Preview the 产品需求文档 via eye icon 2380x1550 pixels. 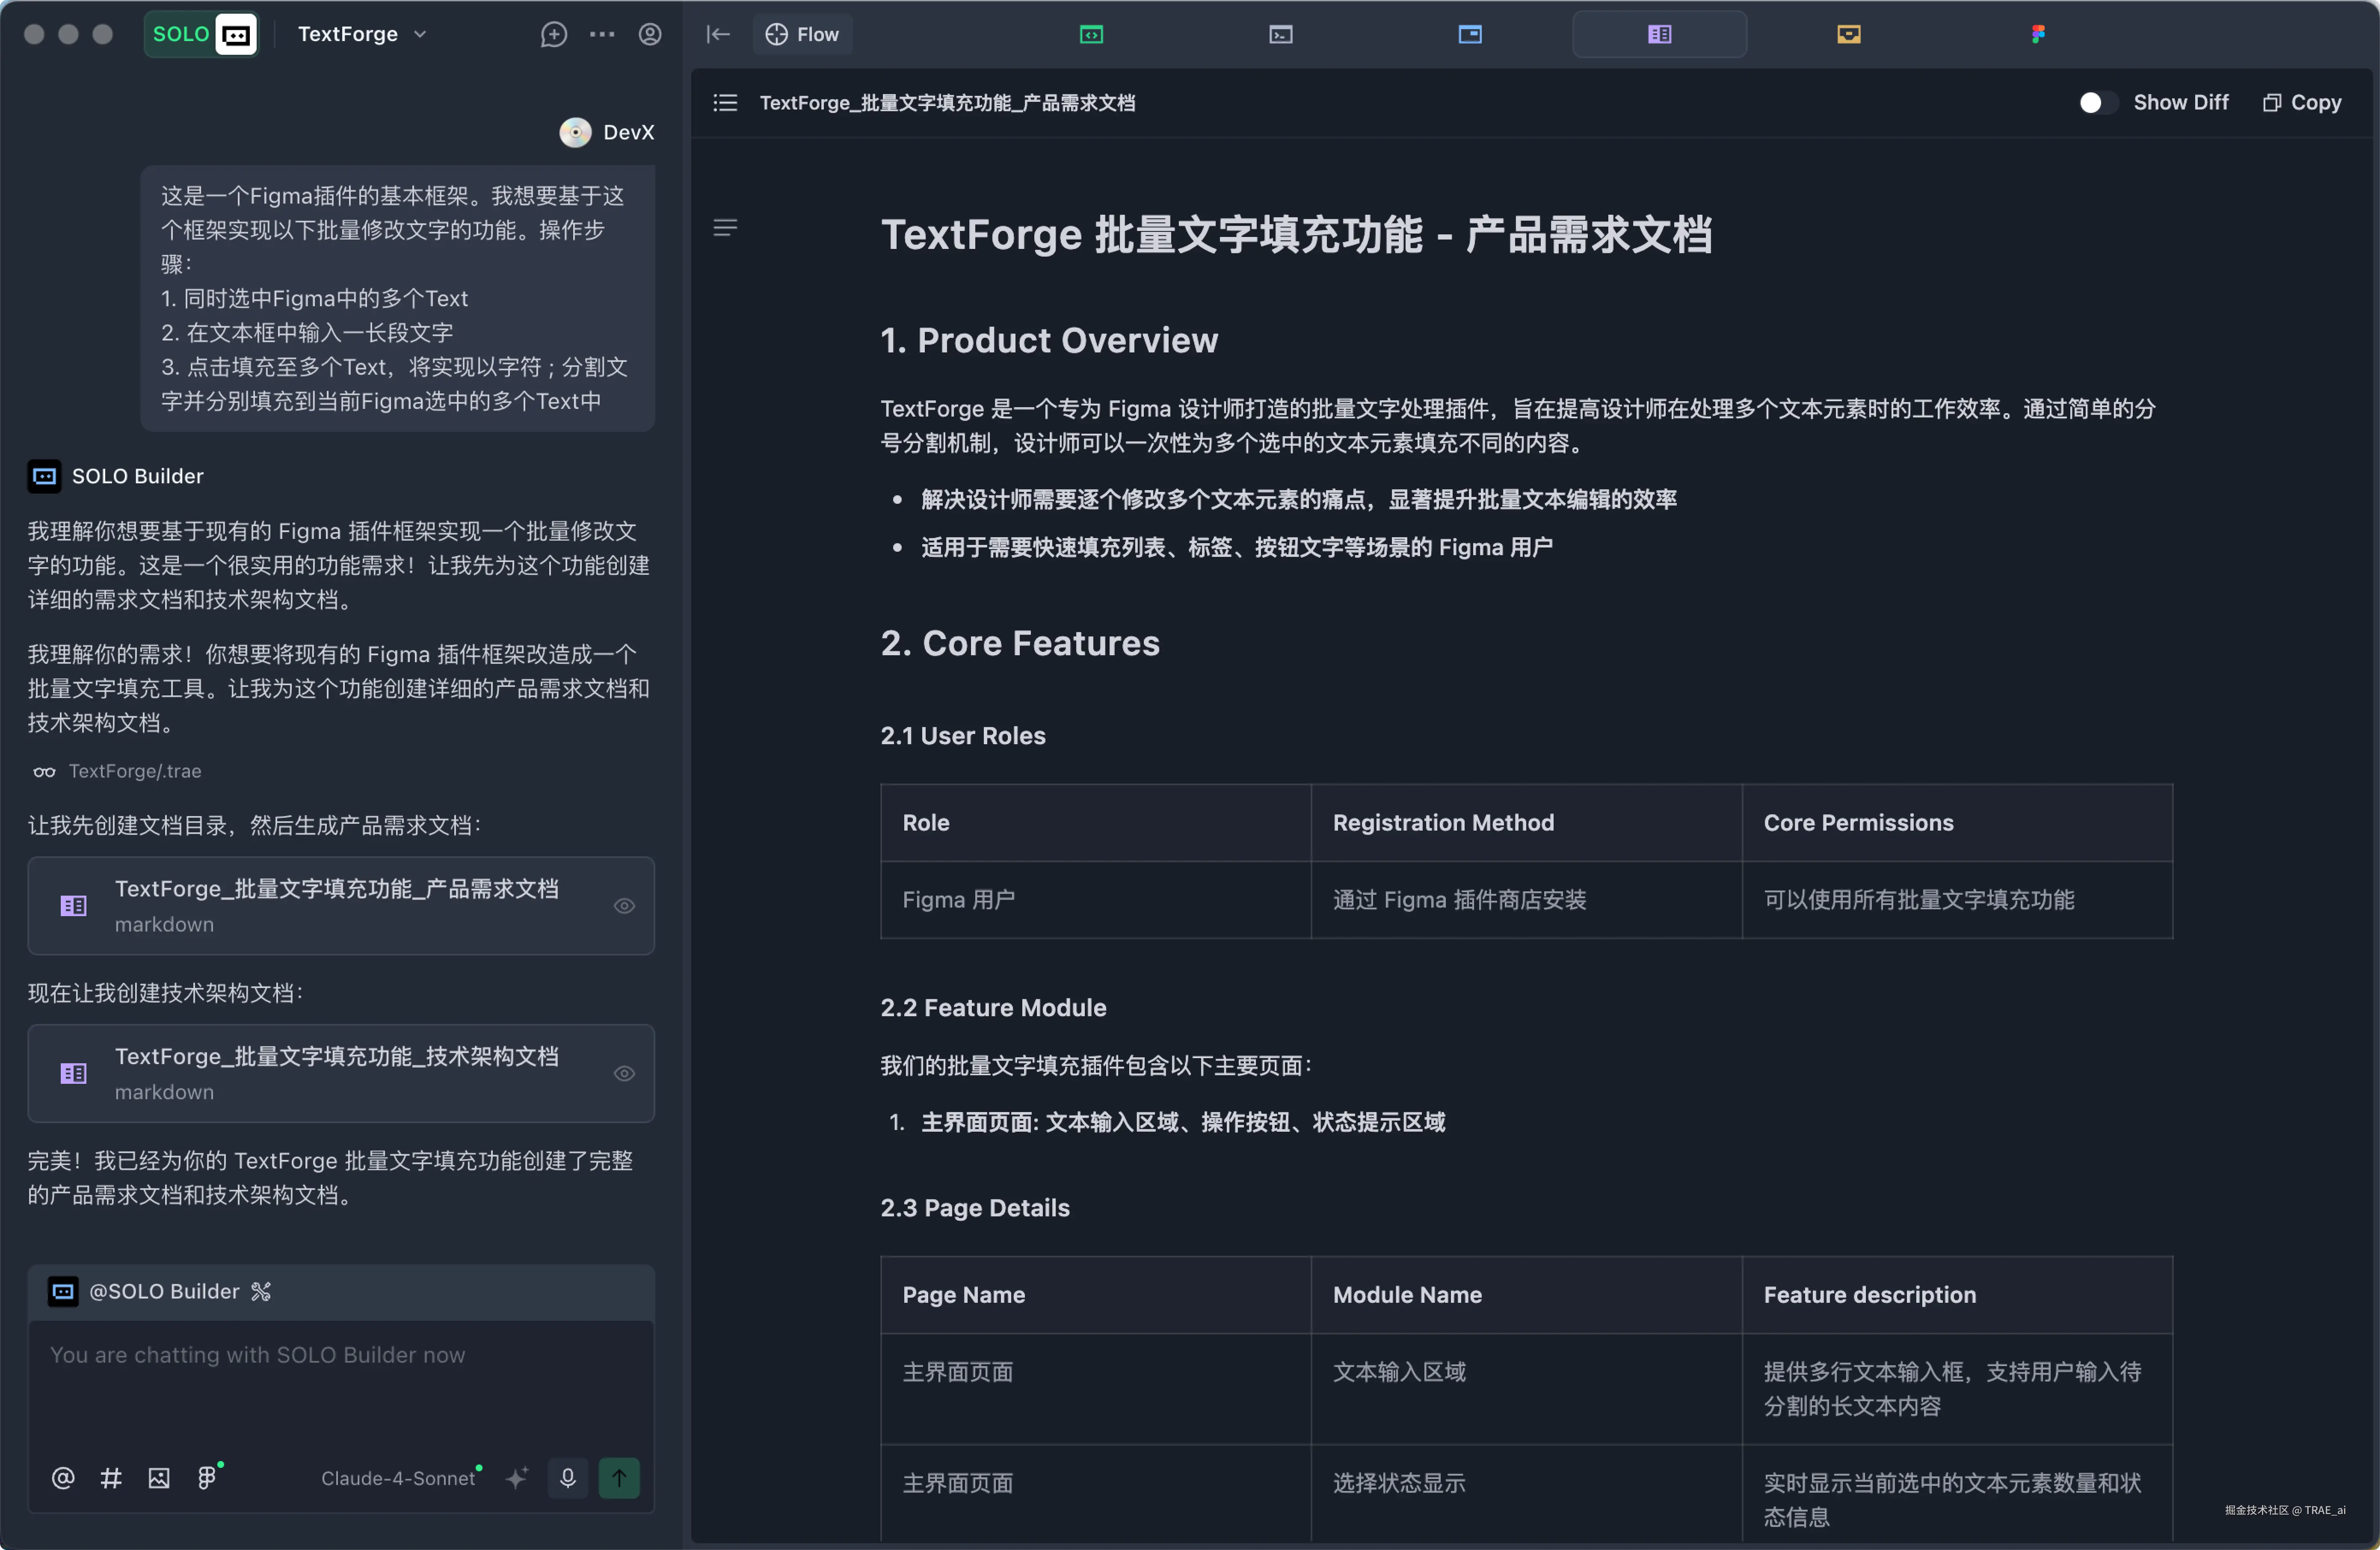624,906
